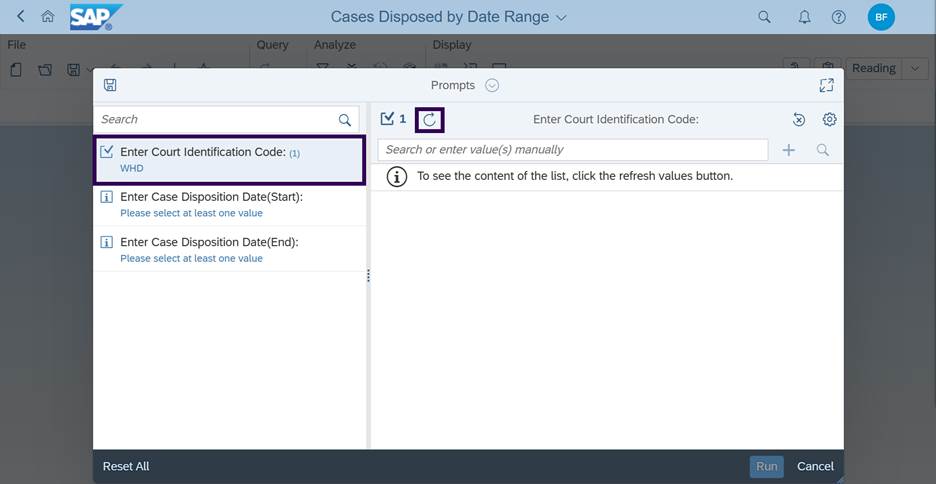Image resolution: width=936 pixels, height=484 pixels.
Task: Open the header search icon
Action: [764, 17]
